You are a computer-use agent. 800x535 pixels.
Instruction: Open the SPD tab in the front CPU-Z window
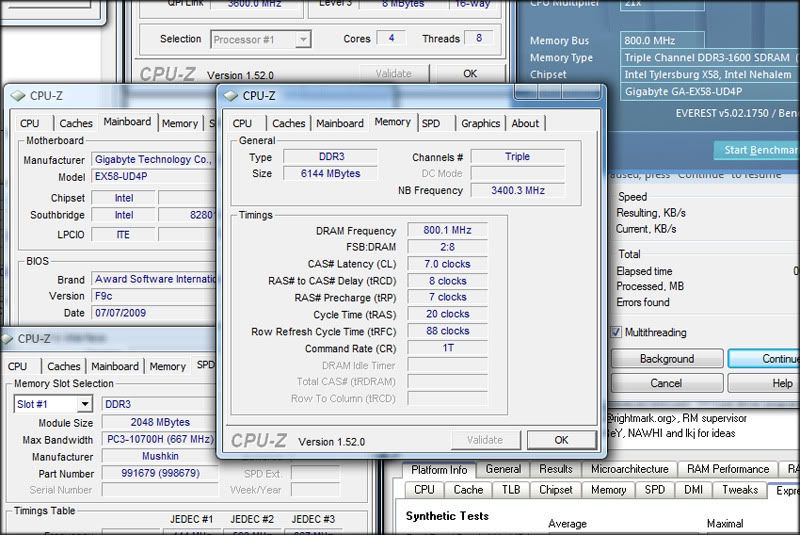click(x=431, y=123)
